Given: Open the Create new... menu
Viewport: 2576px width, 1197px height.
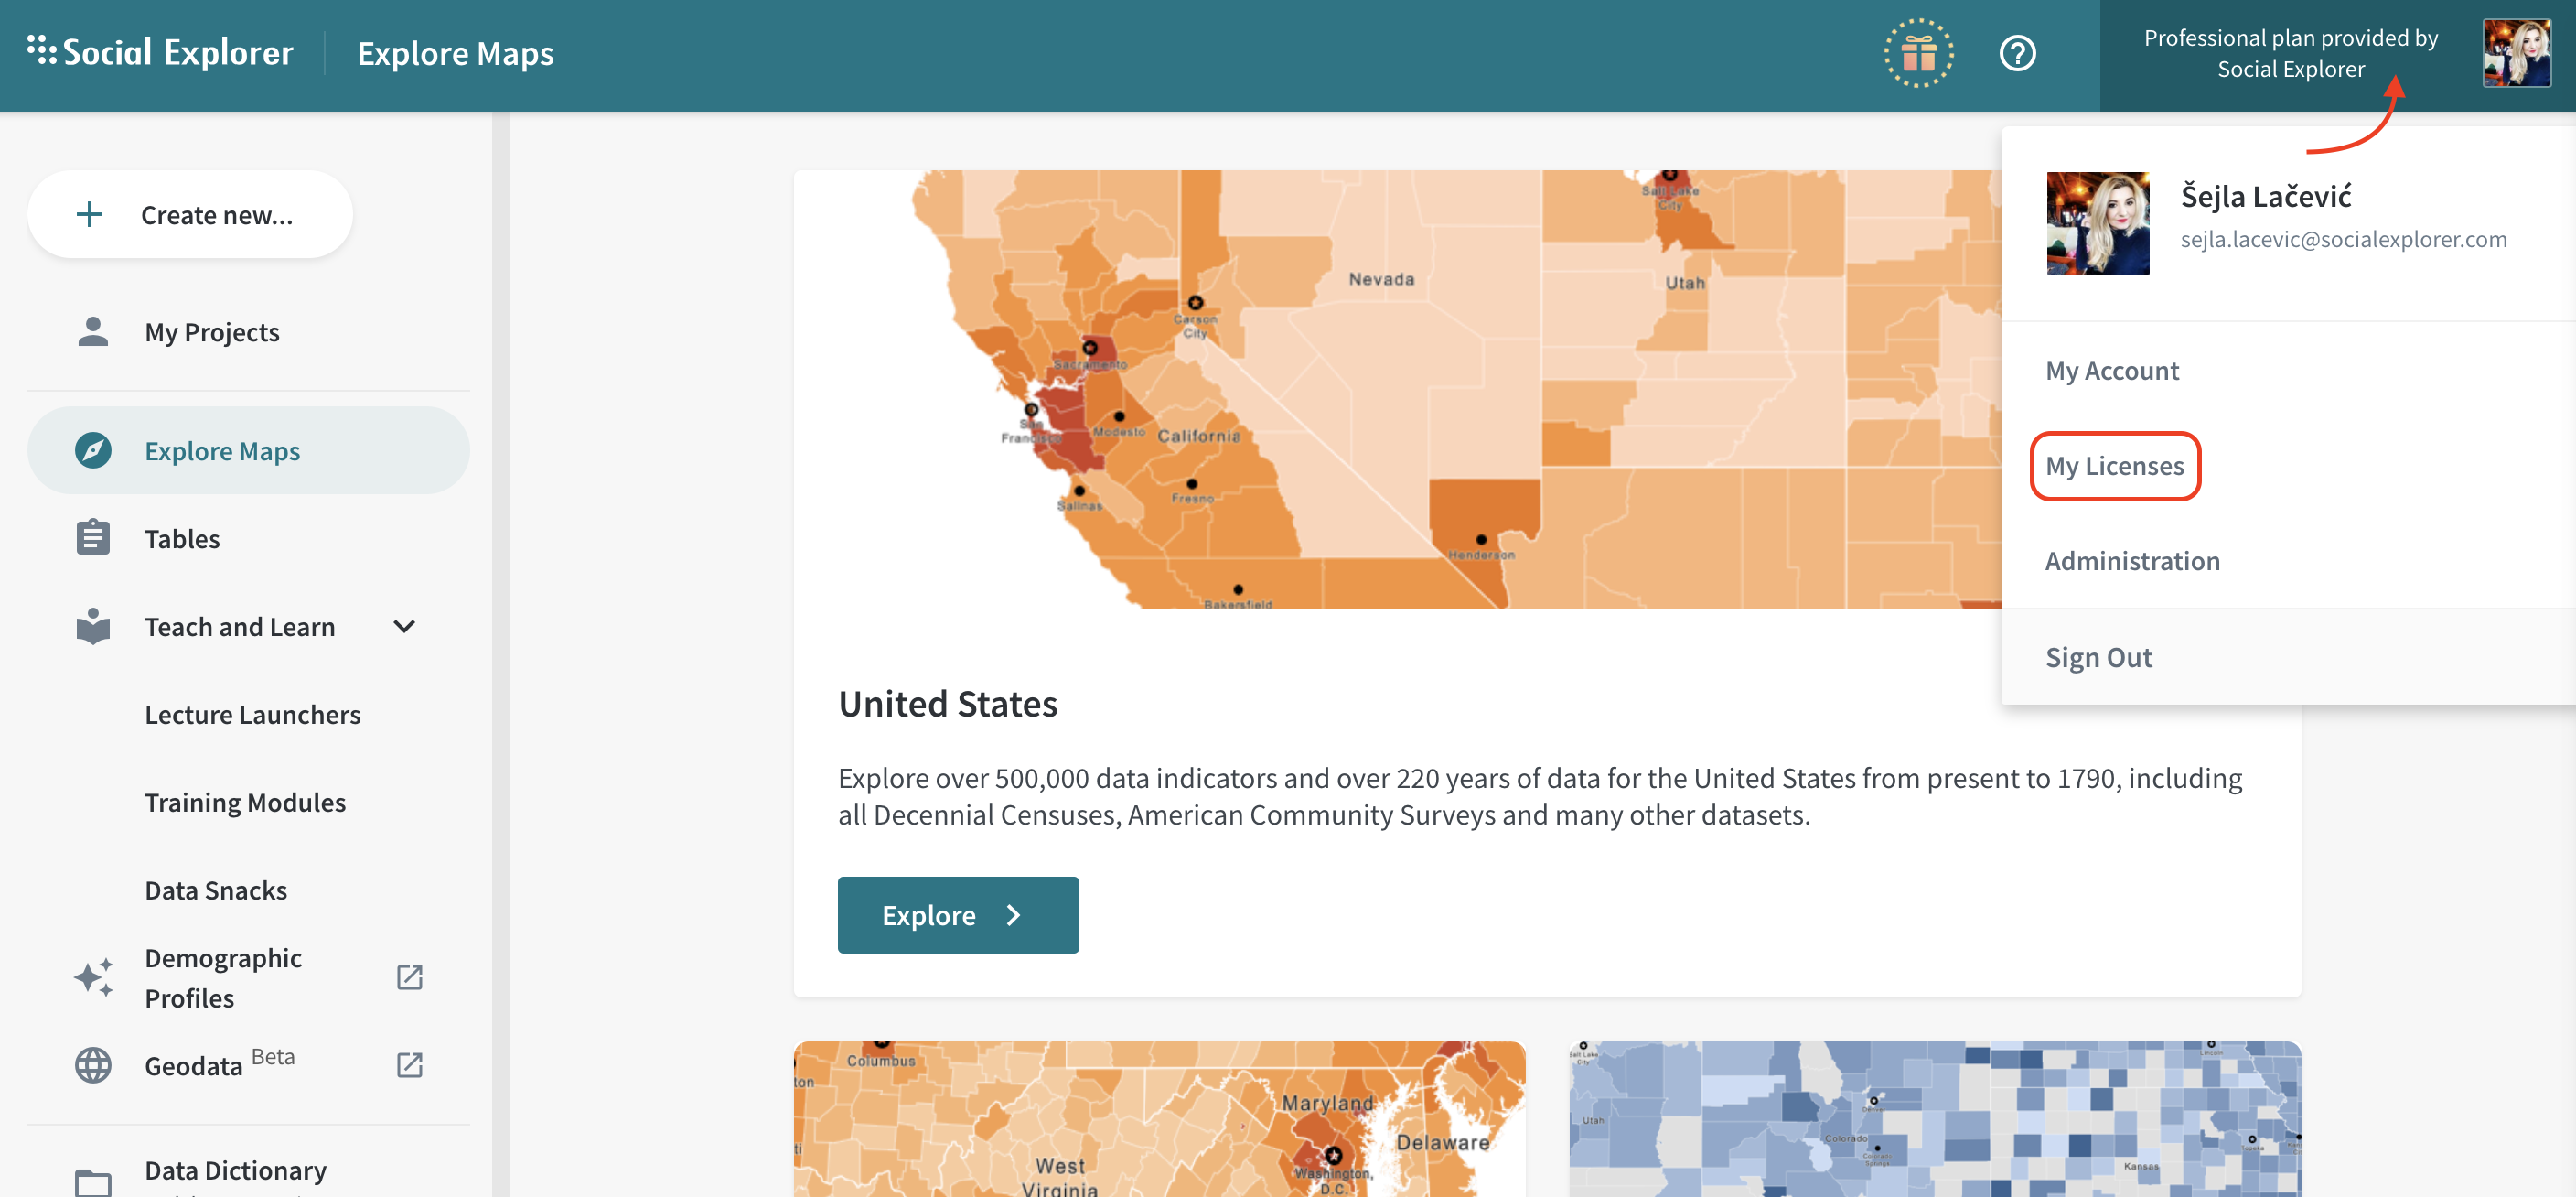Looking at the screenshot, I should point(190,215).
